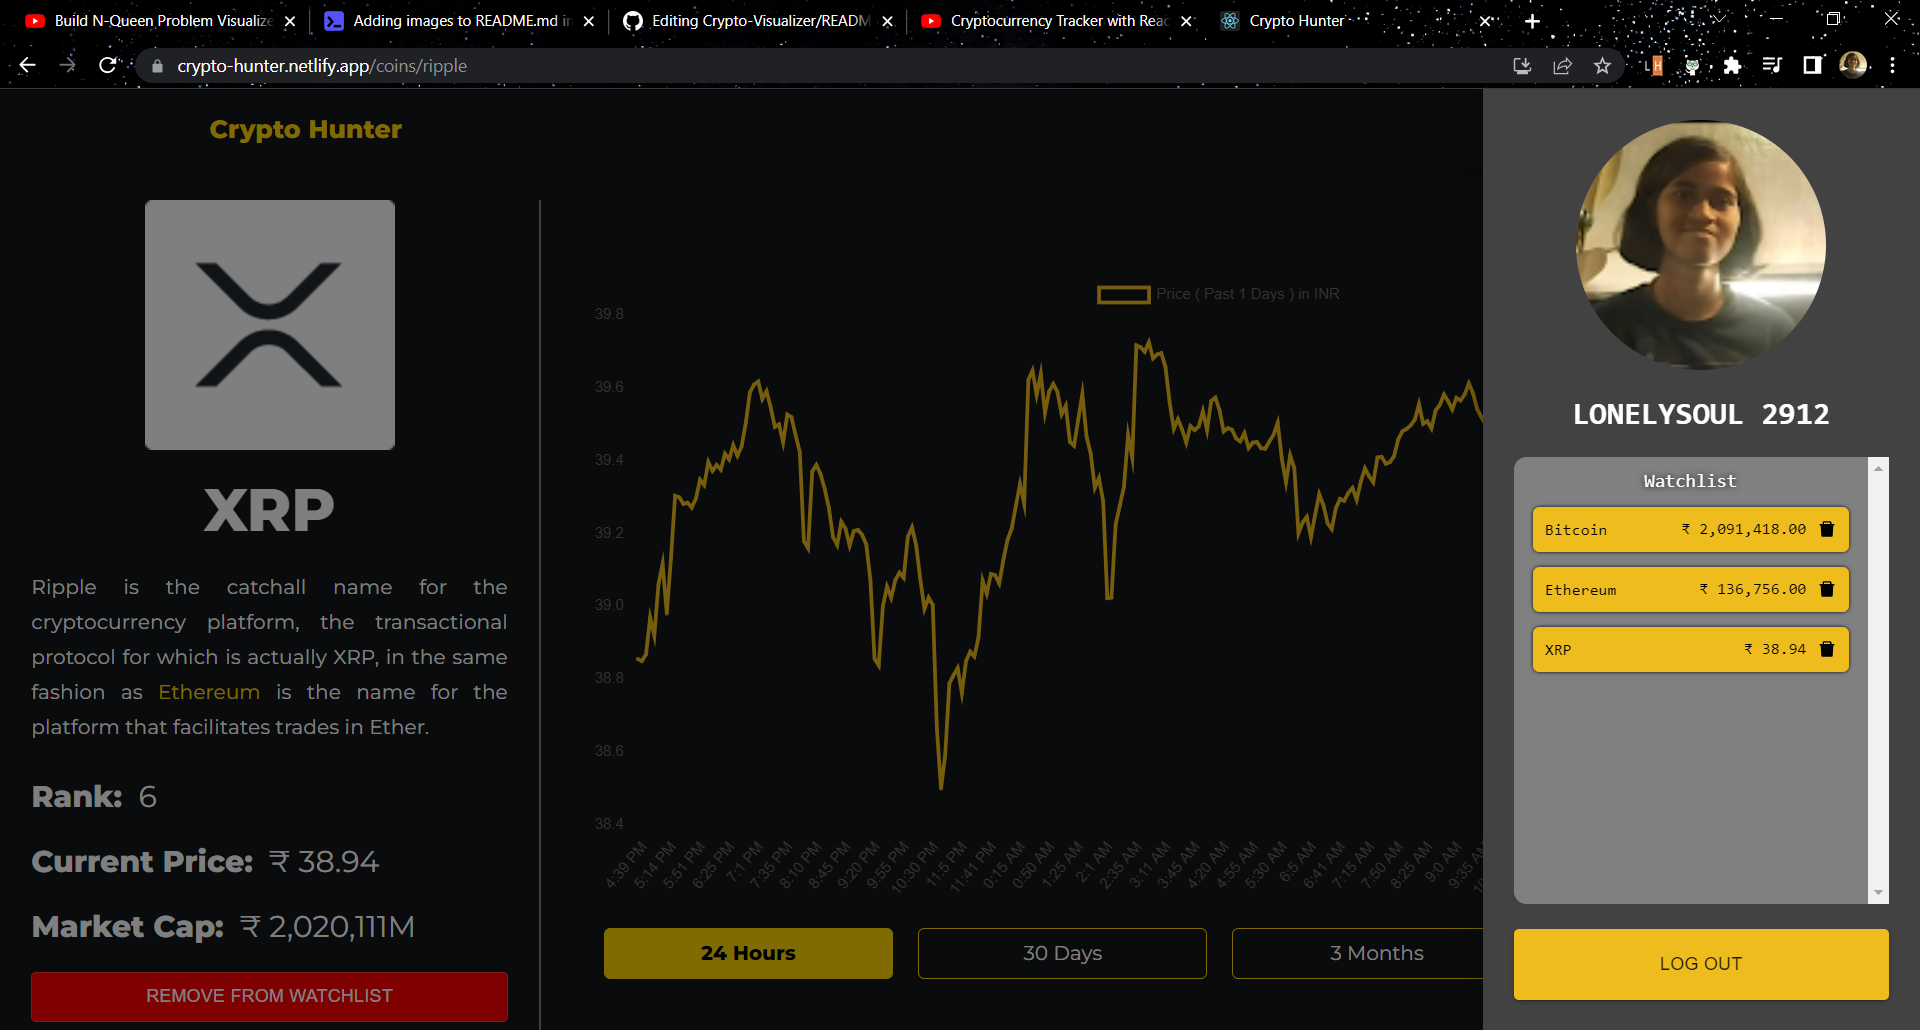Open the share icon in address bar
1920x1030 pixels.
1562,65
